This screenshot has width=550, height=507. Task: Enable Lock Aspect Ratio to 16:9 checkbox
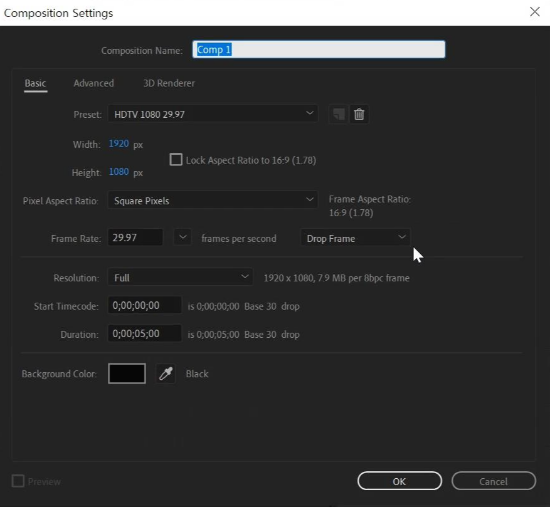pyautogui.click(x=176, y=160)
